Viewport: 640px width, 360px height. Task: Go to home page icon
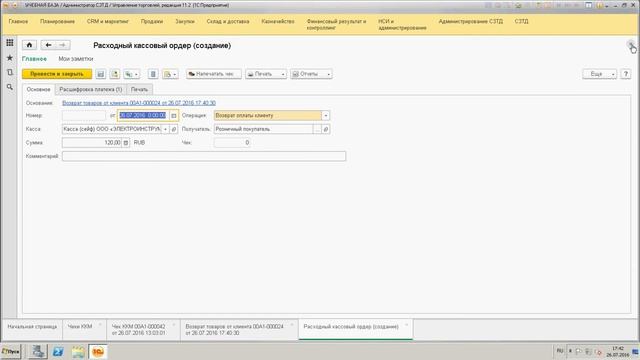tap(29, 45)
